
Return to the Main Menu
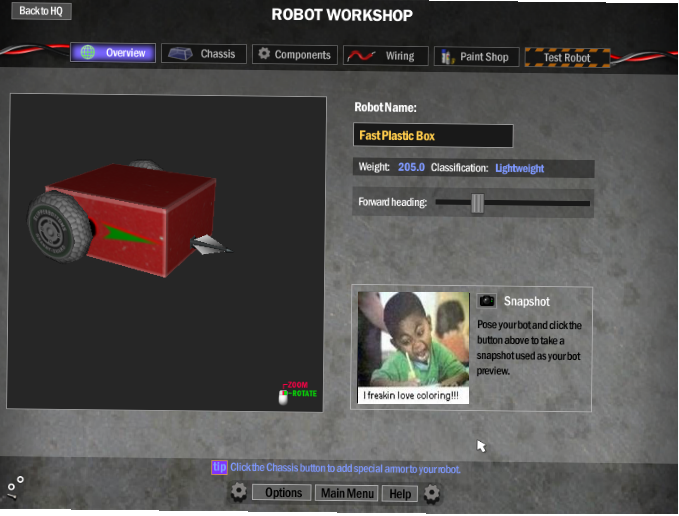(x=346, y=493)
